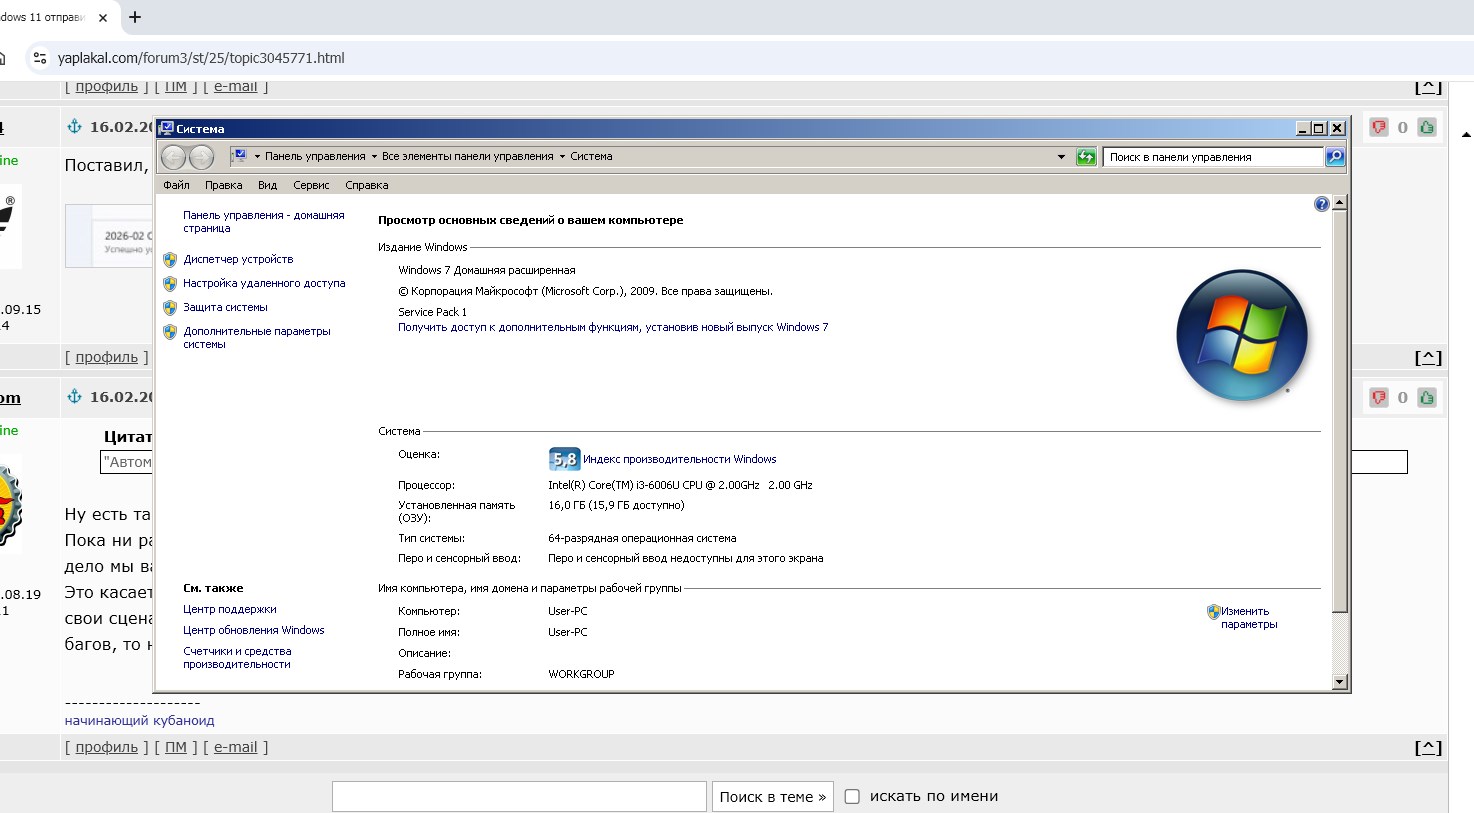Open e-mail link below 'начинающий кубаноид' signature
1474x813 pixels.
click(x=236, y=747)
